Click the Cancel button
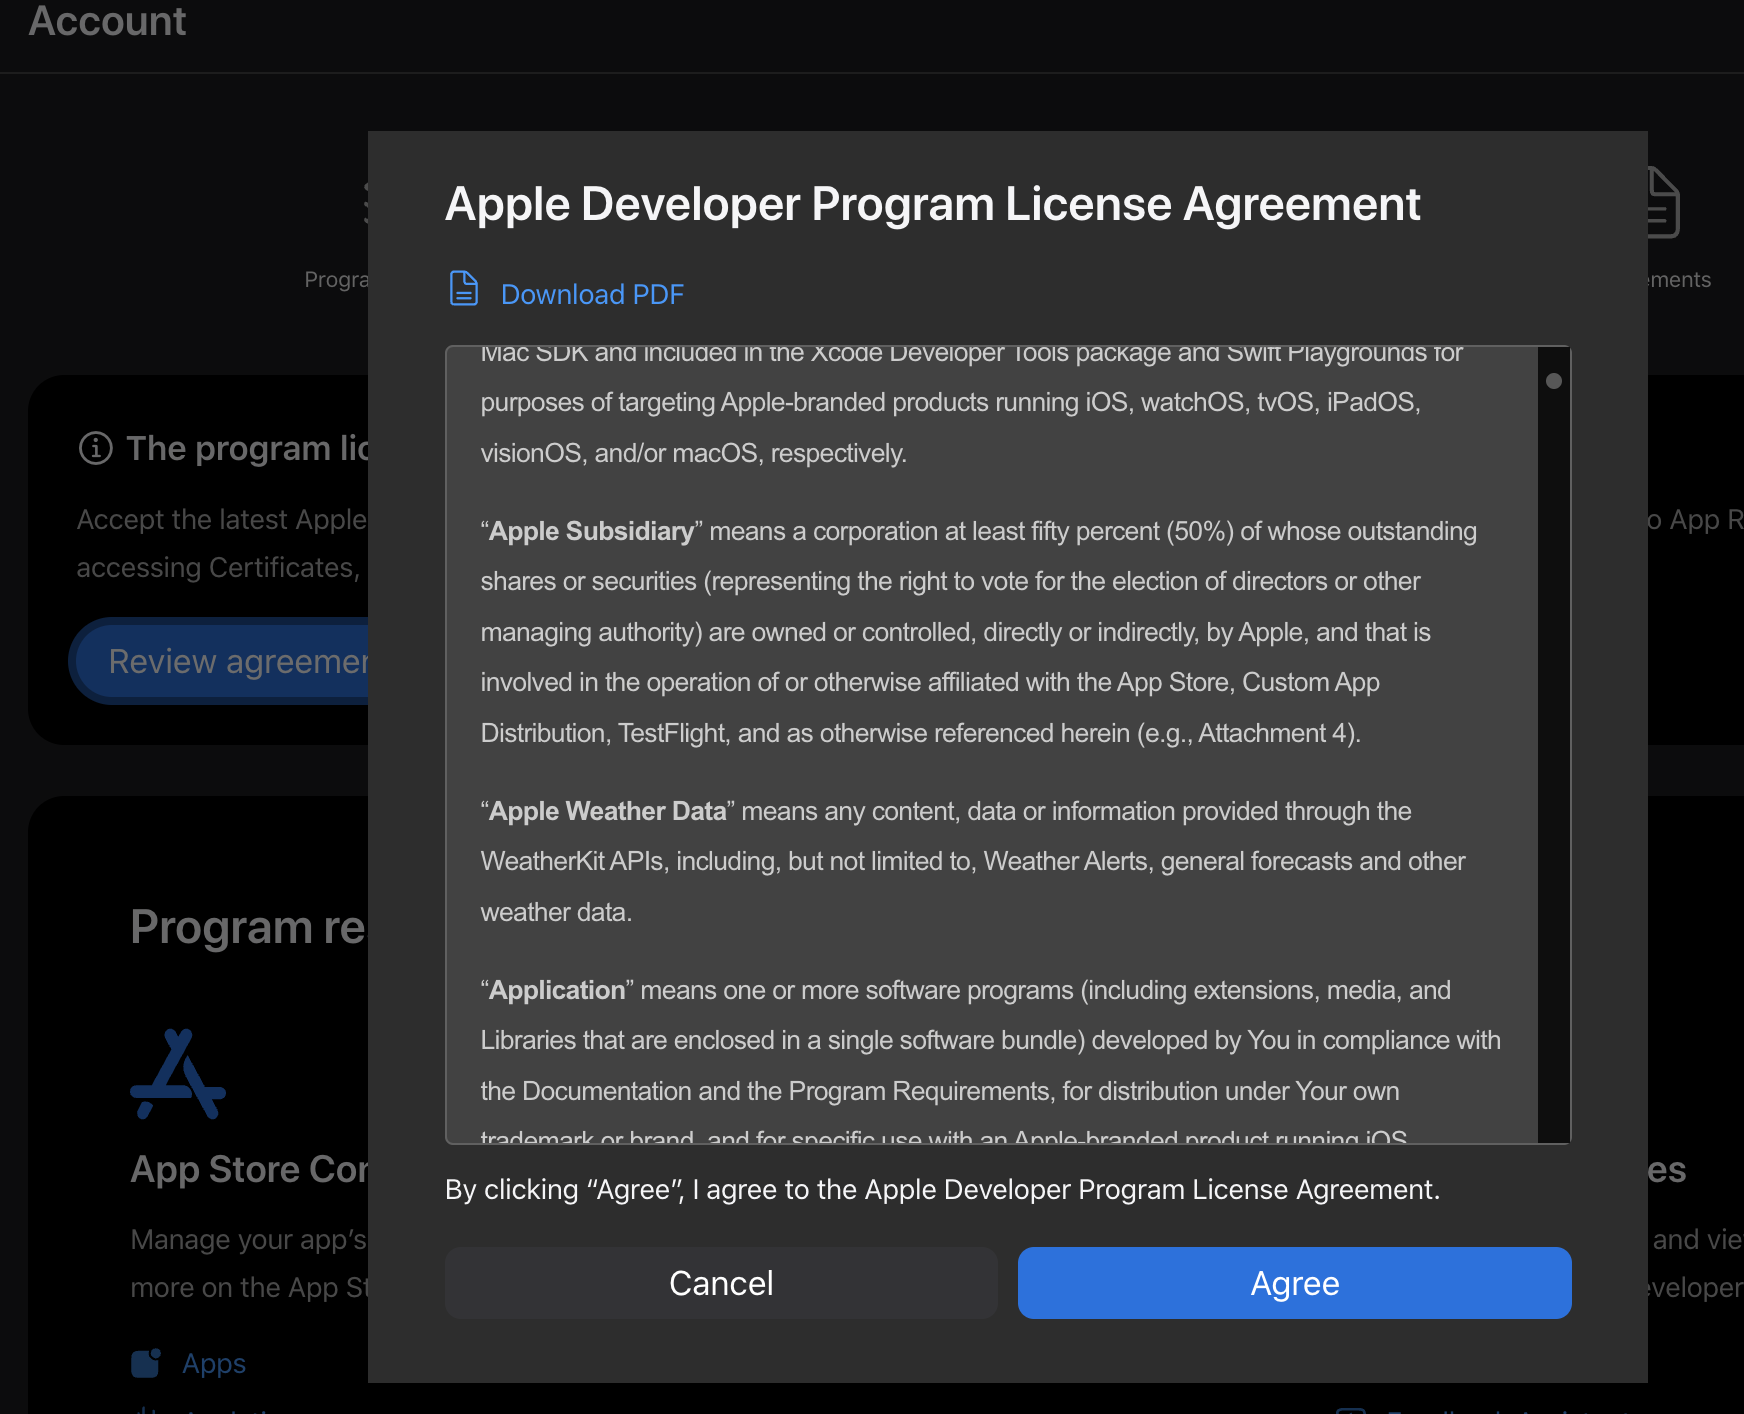1744x1414 pixels. point(721,1283)
